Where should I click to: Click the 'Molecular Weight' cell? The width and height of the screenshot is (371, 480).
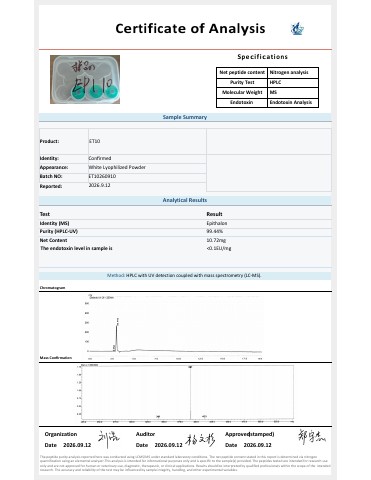tap(242, 92)
